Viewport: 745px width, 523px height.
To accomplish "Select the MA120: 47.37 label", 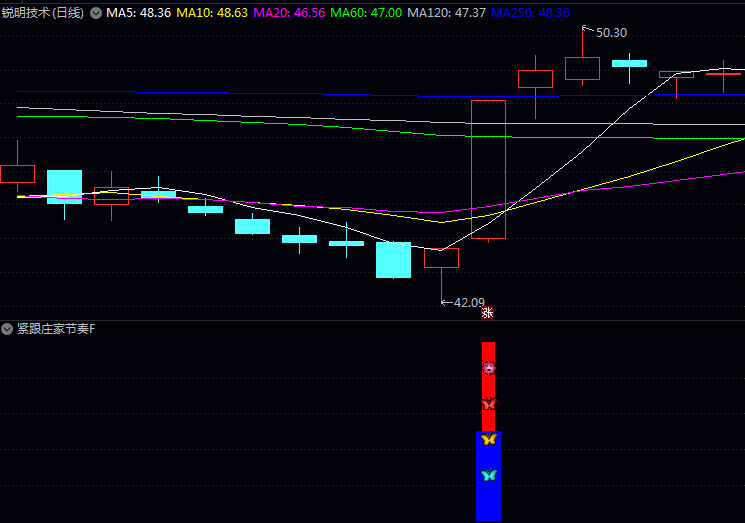I will (446, 13).
